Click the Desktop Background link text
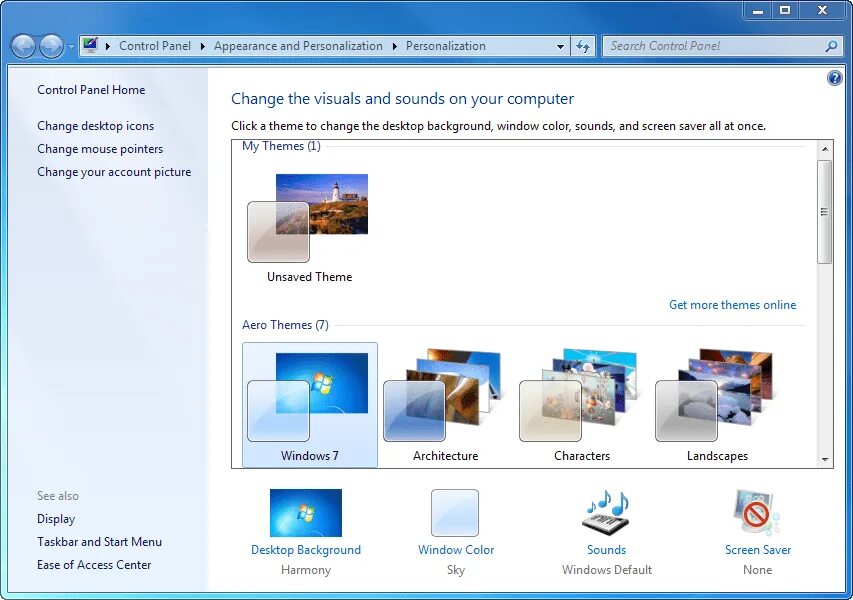Screen dimensions: 853x600 [x=306, y=550]
